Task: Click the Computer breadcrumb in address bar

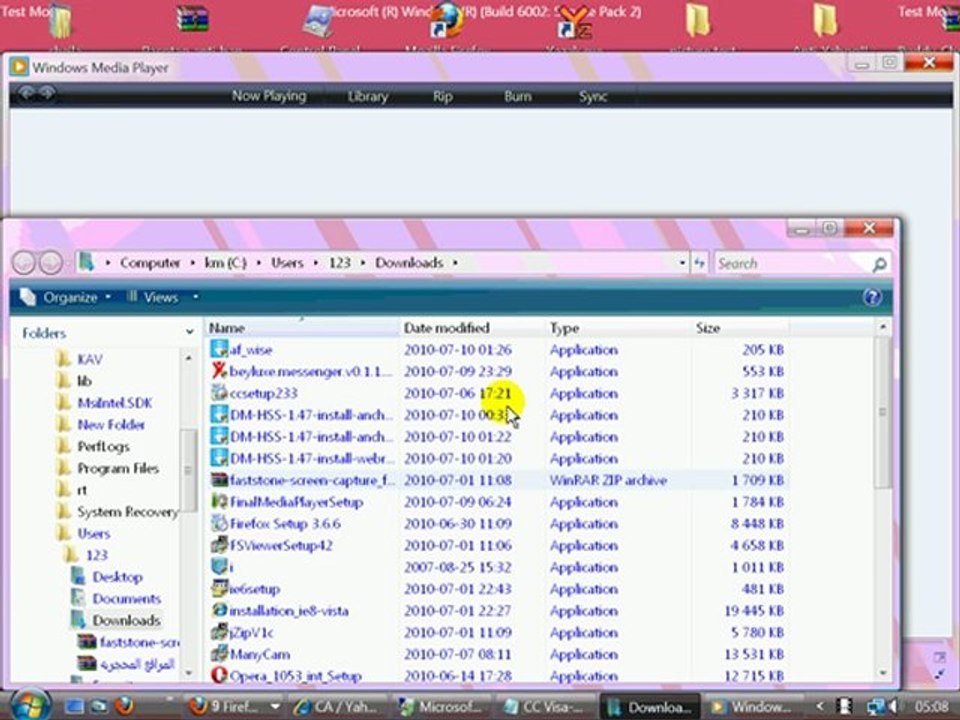Action: point(150,263)
